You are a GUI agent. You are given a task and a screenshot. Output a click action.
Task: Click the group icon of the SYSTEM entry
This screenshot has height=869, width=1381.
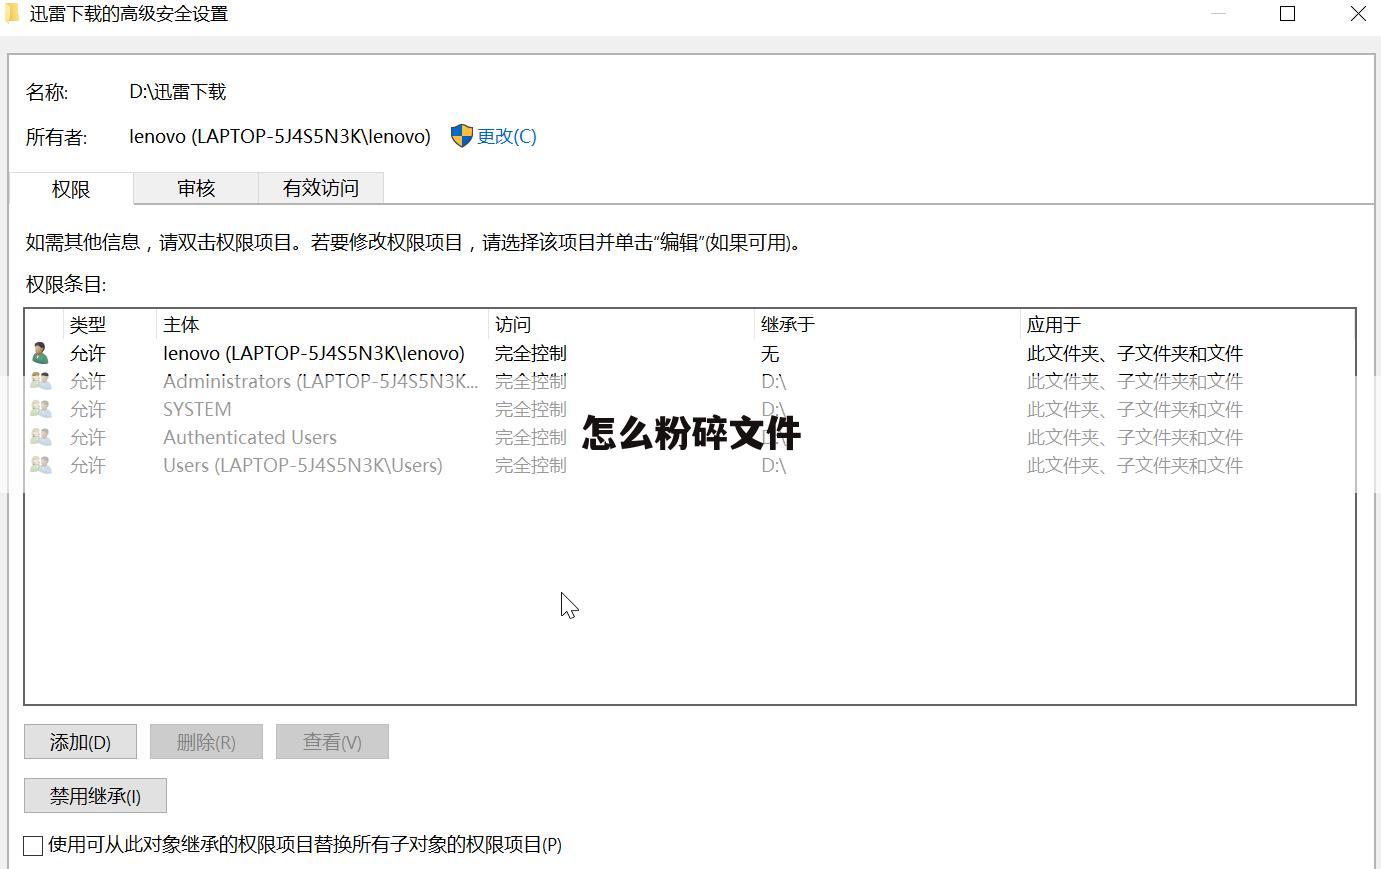pyautogui.click(x=40, y=409)
